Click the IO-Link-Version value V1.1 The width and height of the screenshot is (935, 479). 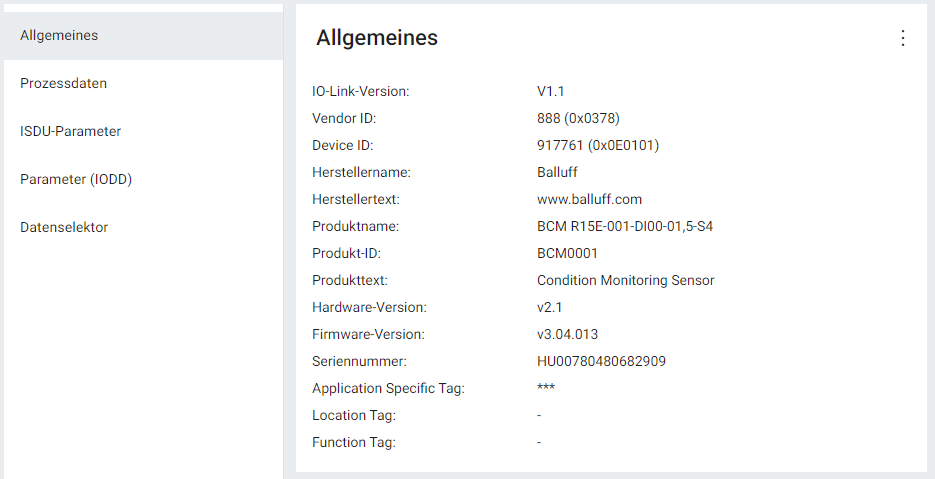(x=551, y=91)
